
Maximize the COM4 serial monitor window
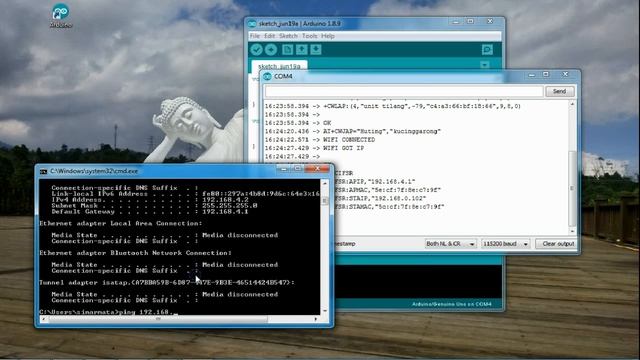pyautogui.click(x=546, y=75)
